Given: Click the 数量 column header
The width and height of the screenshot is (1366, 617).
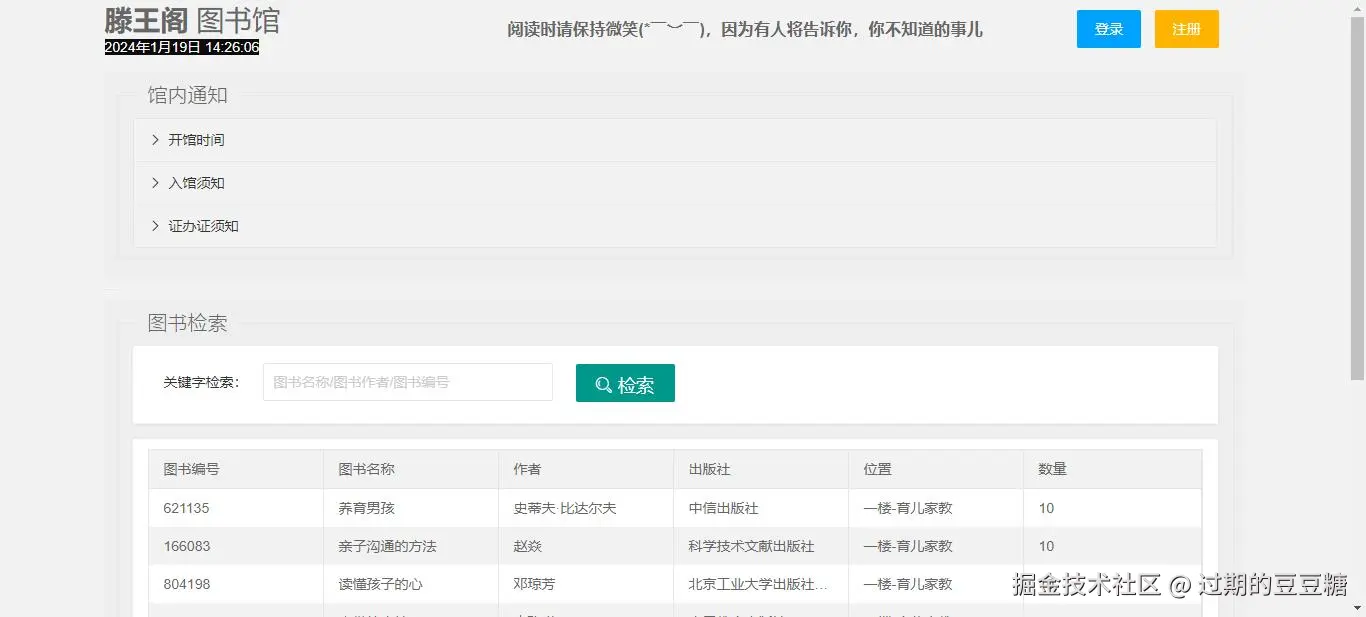Looking at the screenshot, I should click(1112, 469).
